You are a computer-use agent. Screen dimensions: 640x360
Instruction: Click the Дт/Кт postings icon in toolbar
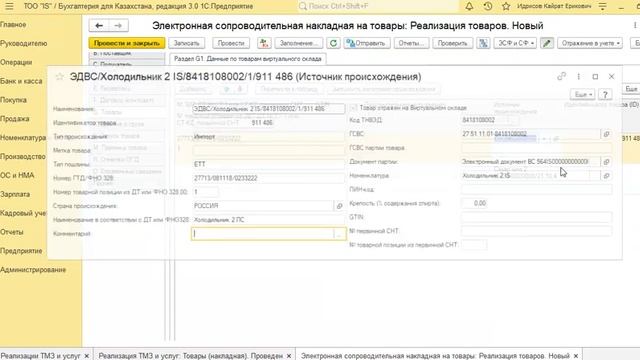[x=264, y=43]
